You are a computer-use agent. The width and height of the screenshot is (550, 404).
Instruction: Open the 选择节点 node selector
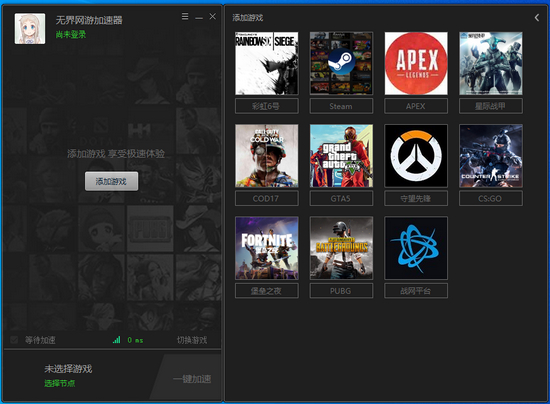point(60,383)
